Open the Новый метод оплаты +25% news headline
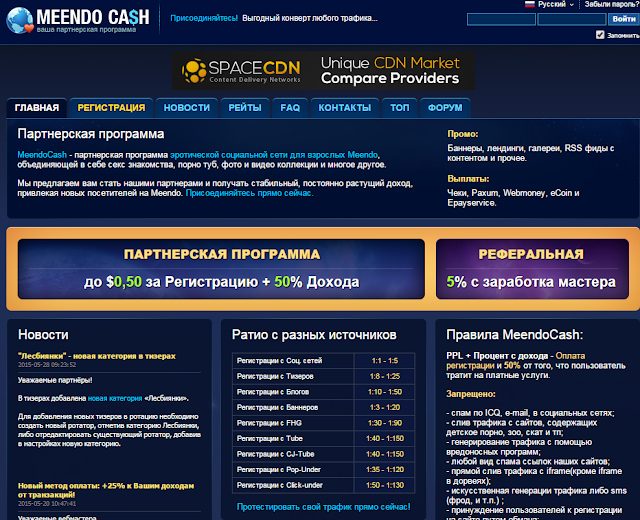Viewport: 640px width, 520px height. click(106, 490)
